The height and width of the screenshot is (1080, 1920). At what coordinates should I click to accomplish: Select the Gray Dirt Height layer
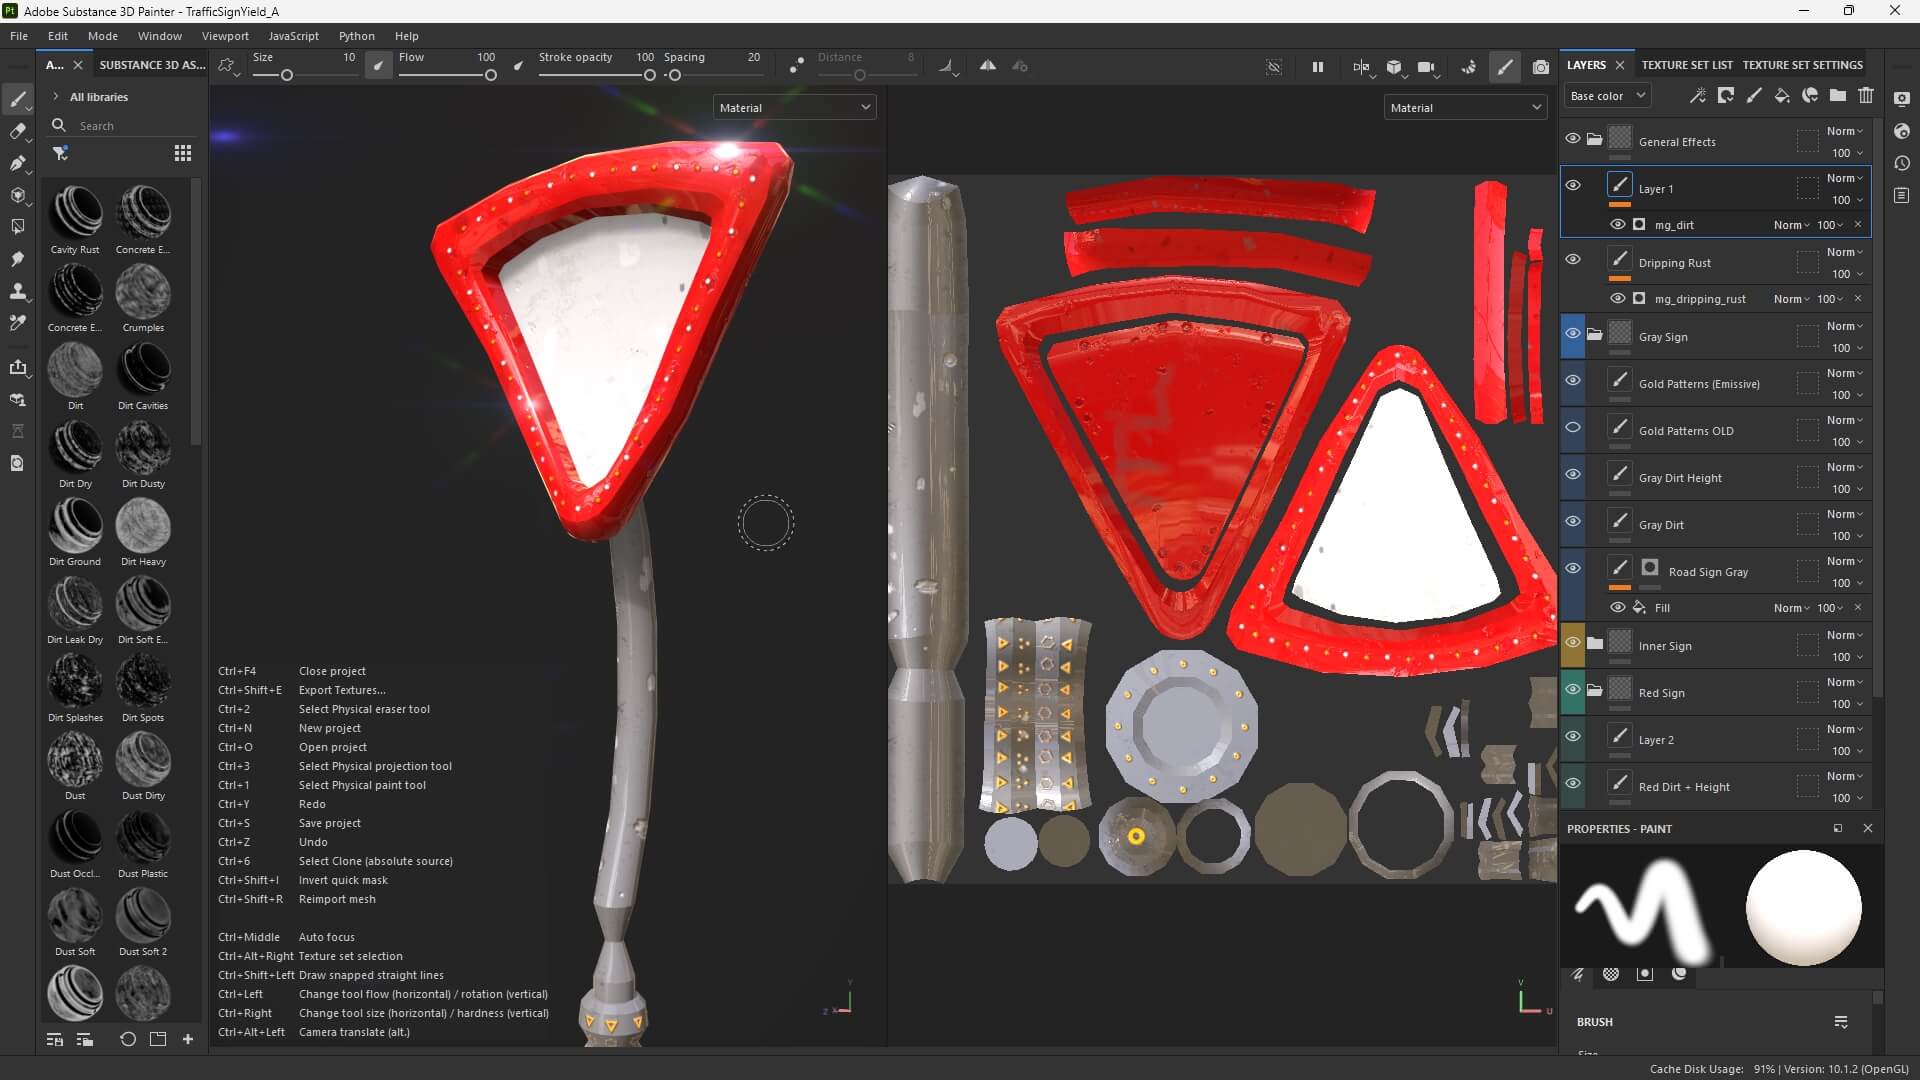click(x=1680, y=478)
